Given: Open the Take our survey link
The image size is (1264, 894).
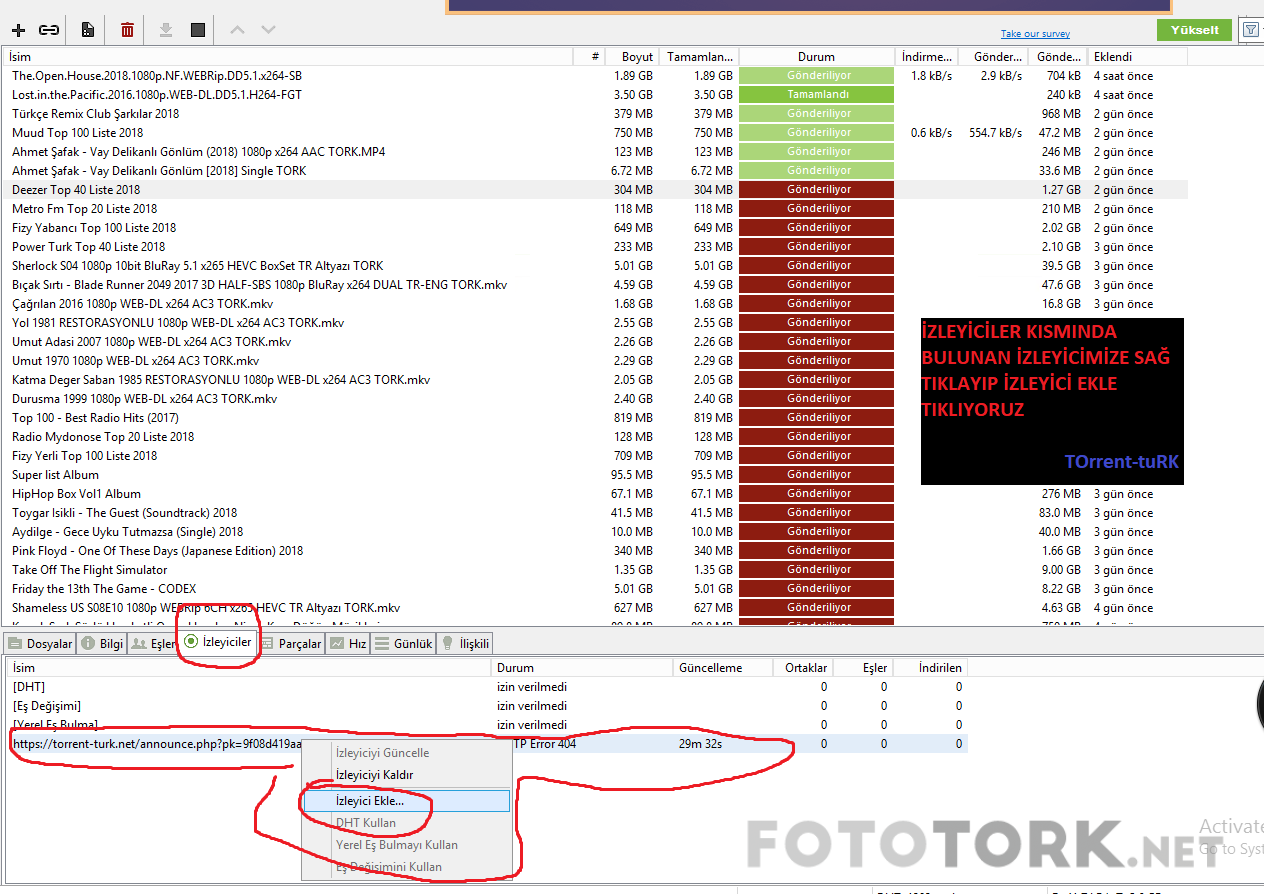Looking at the screenshot, I should pyautogui.click(x=1035, y=34).
